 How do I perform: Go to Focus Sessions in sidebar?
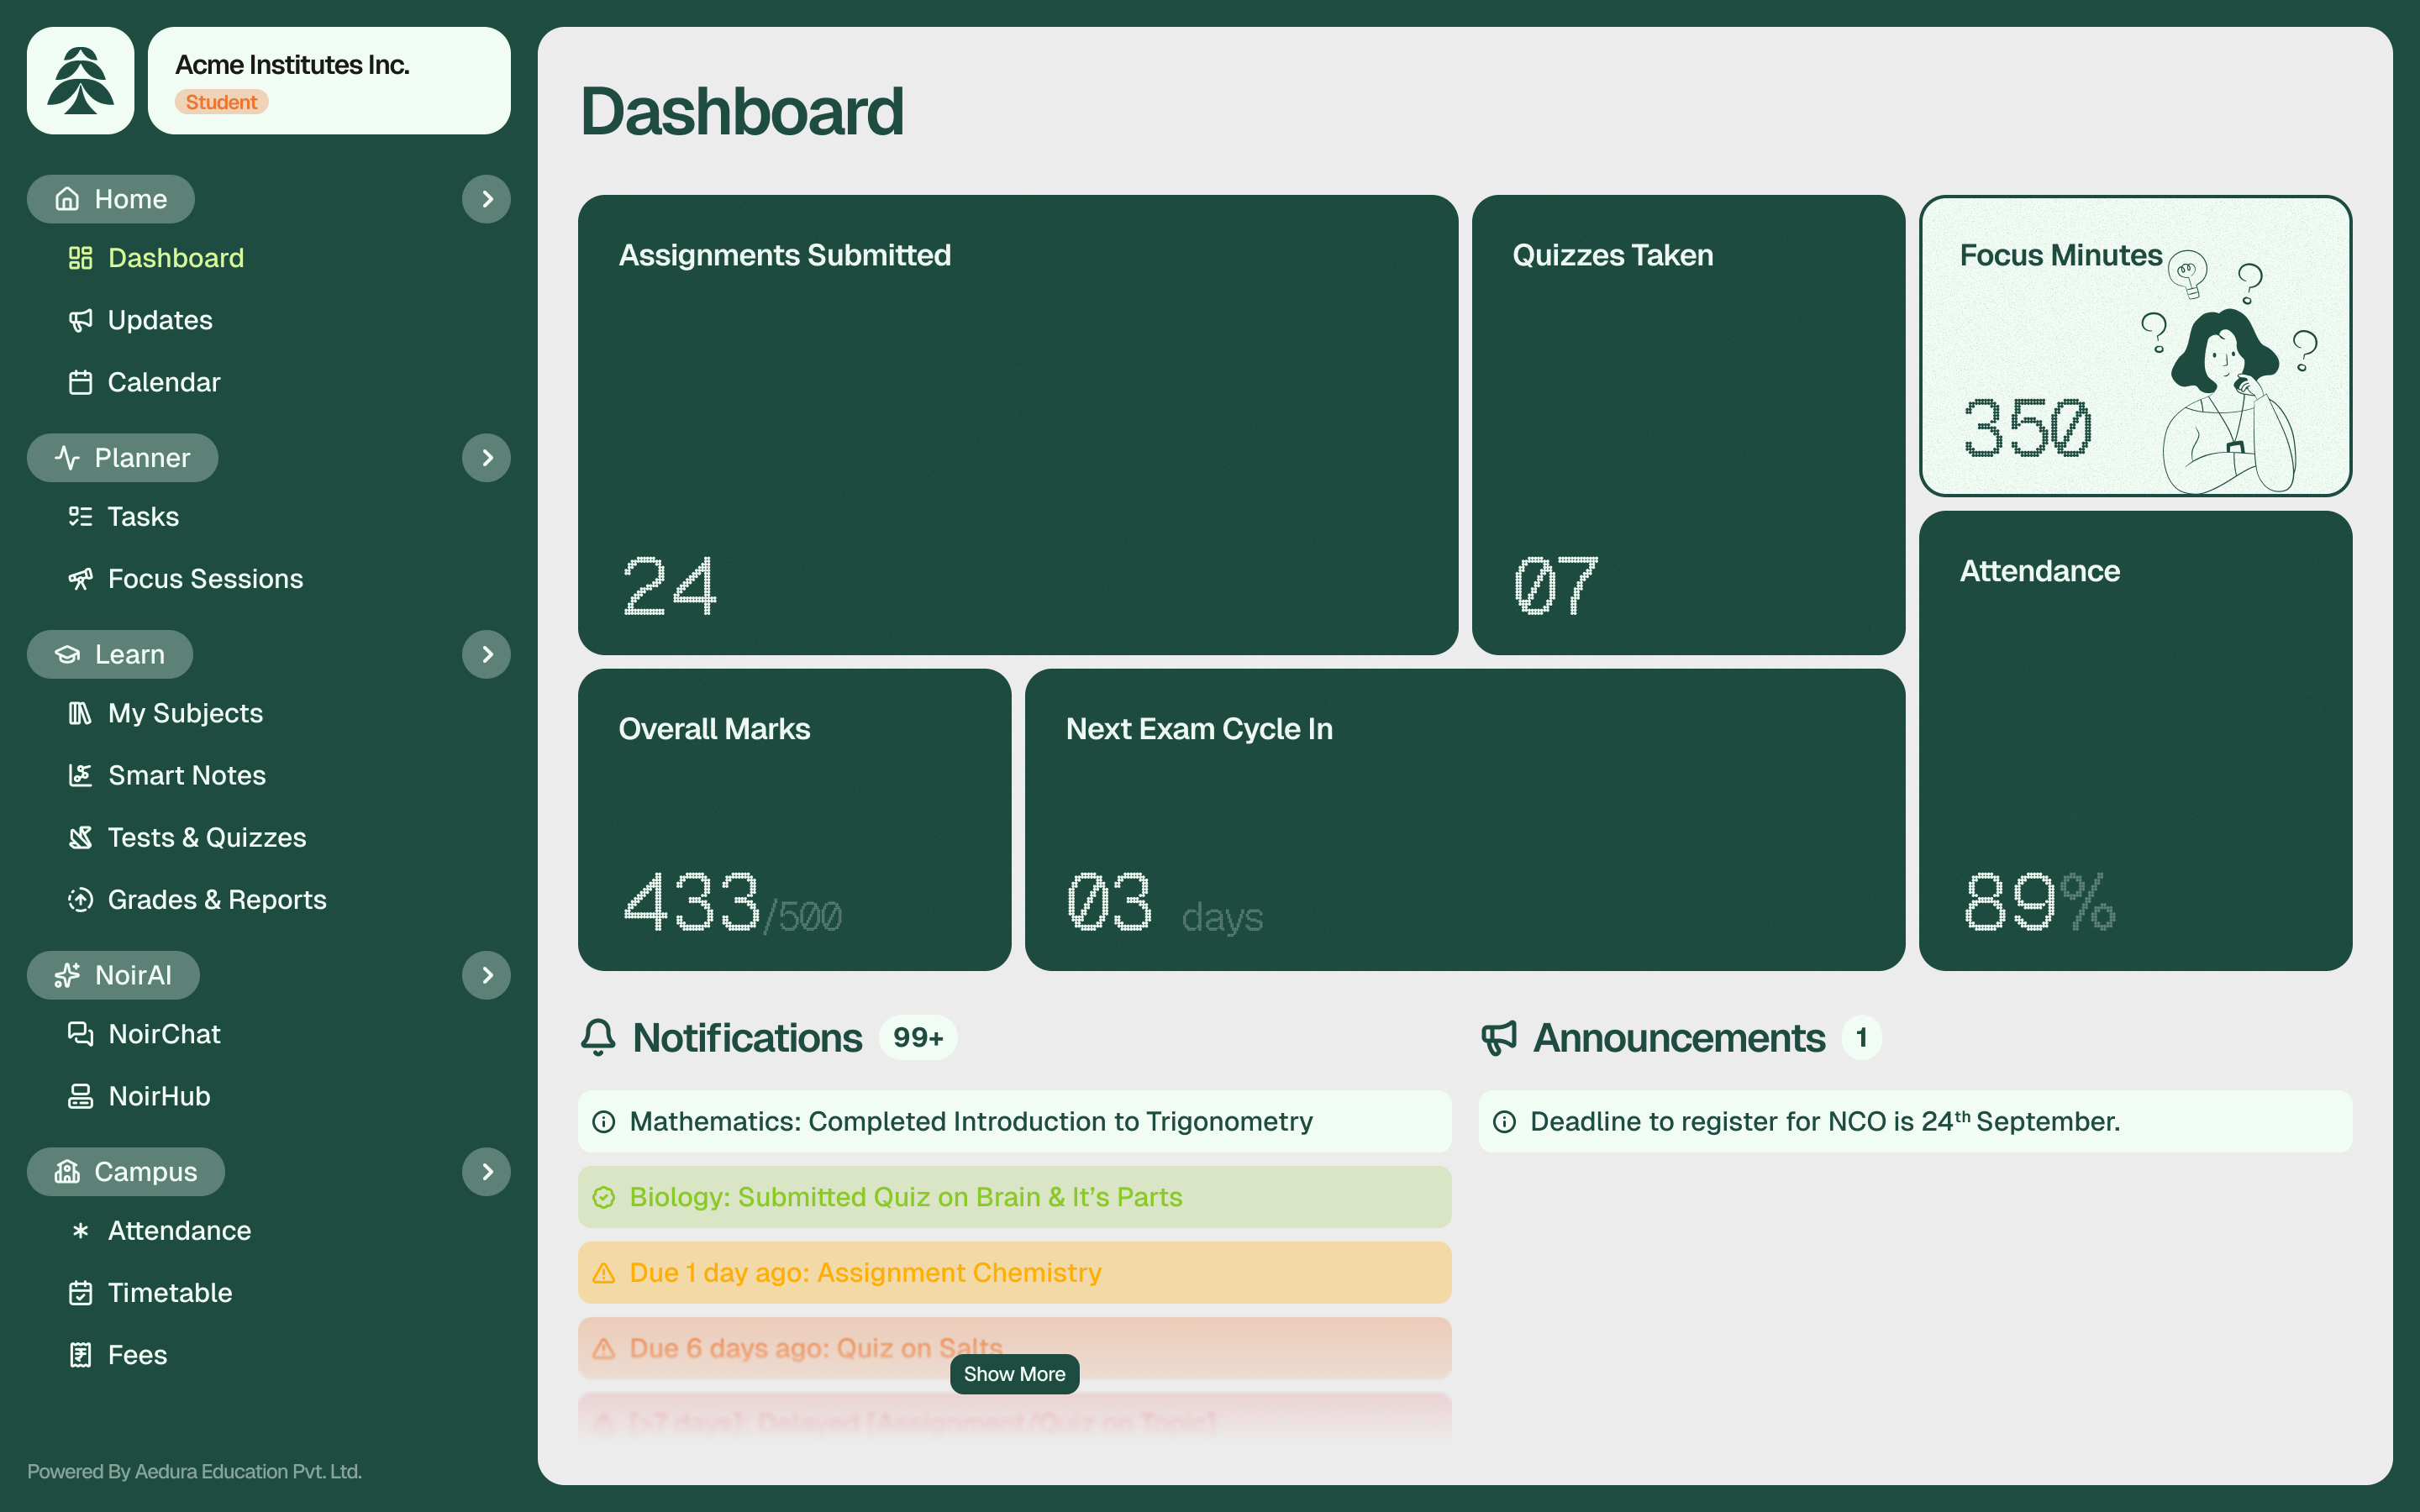tap(186, 578)
